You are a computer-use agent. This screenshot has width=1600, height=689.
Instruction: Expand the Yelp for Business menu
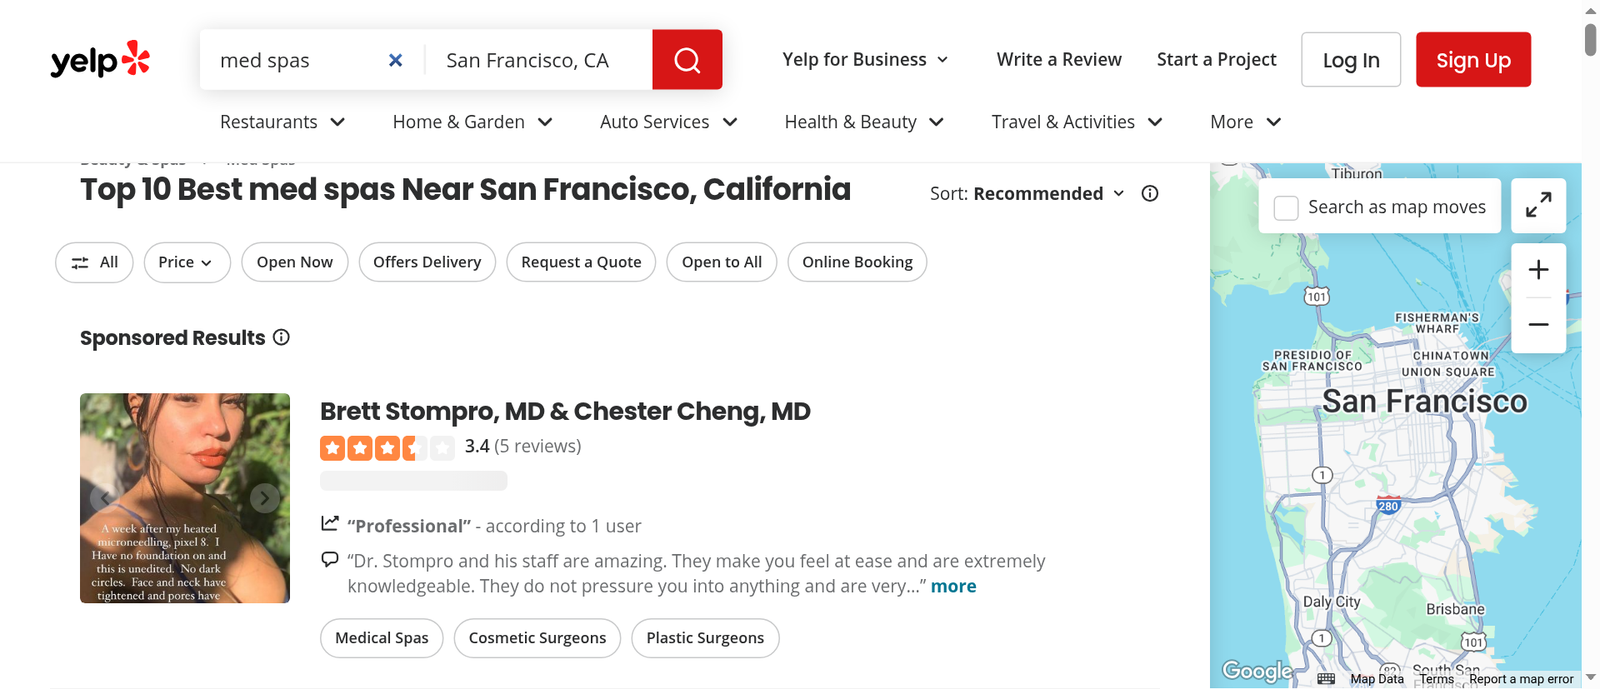(x=865, y=59)
